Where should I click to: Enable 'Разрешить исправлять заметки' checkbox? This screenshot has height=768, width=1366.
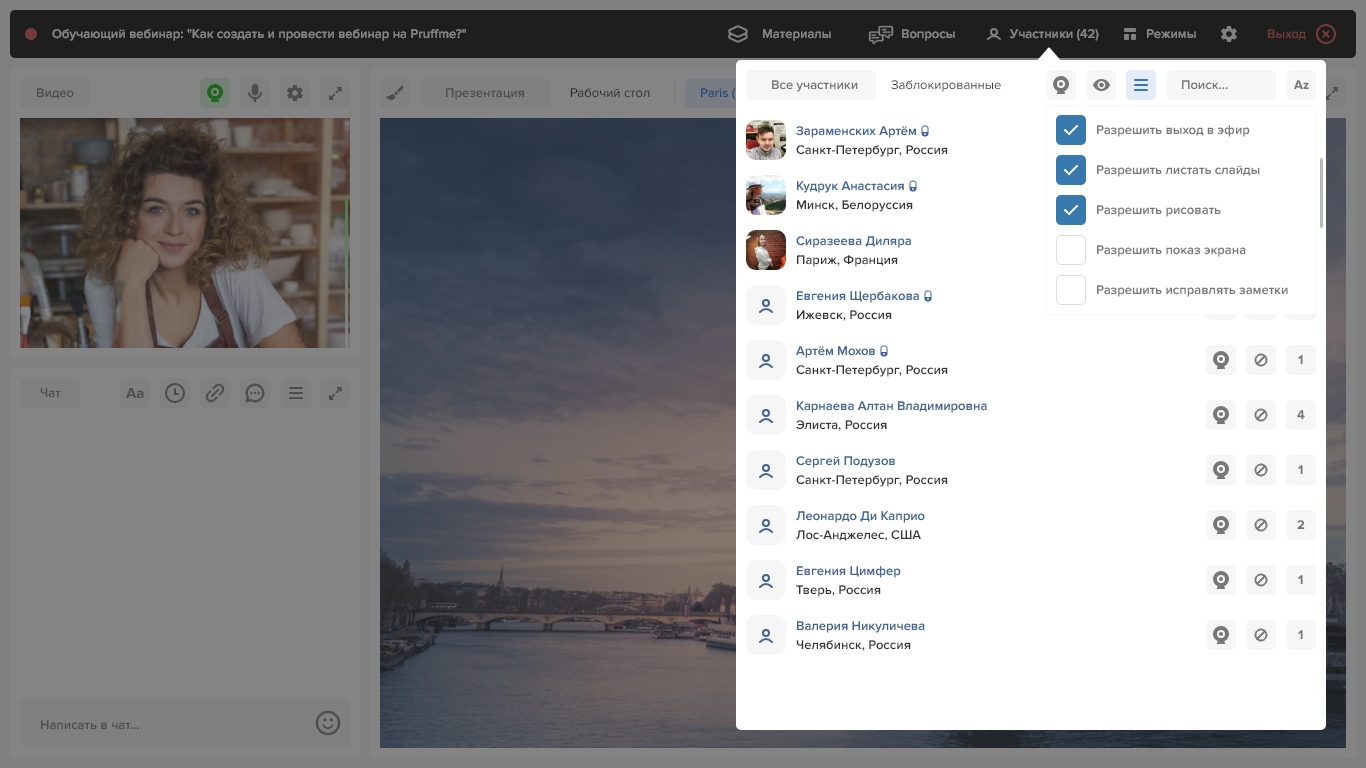pos(1071,290)
